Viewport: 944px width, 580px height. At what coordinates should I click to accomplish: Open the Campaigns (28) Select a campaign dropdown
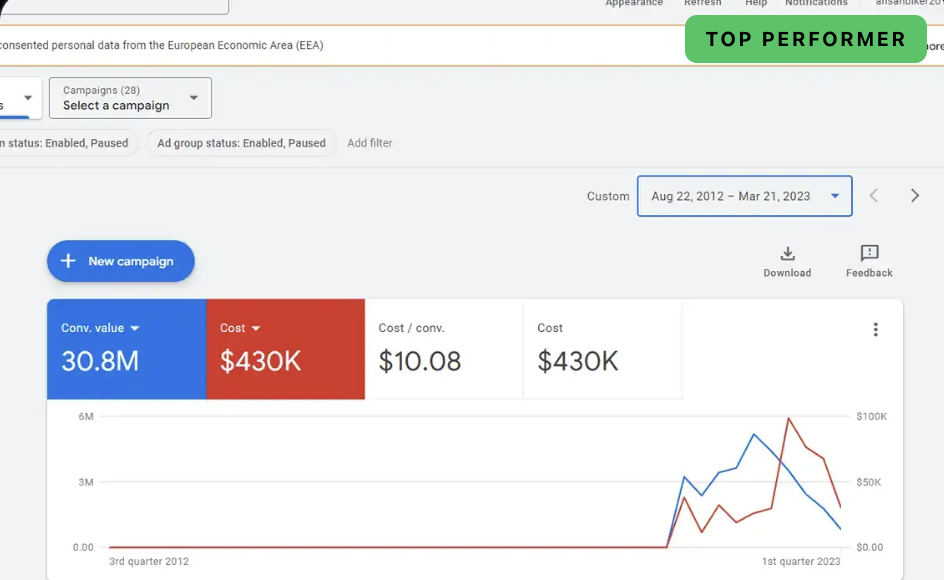click(130, 98)
